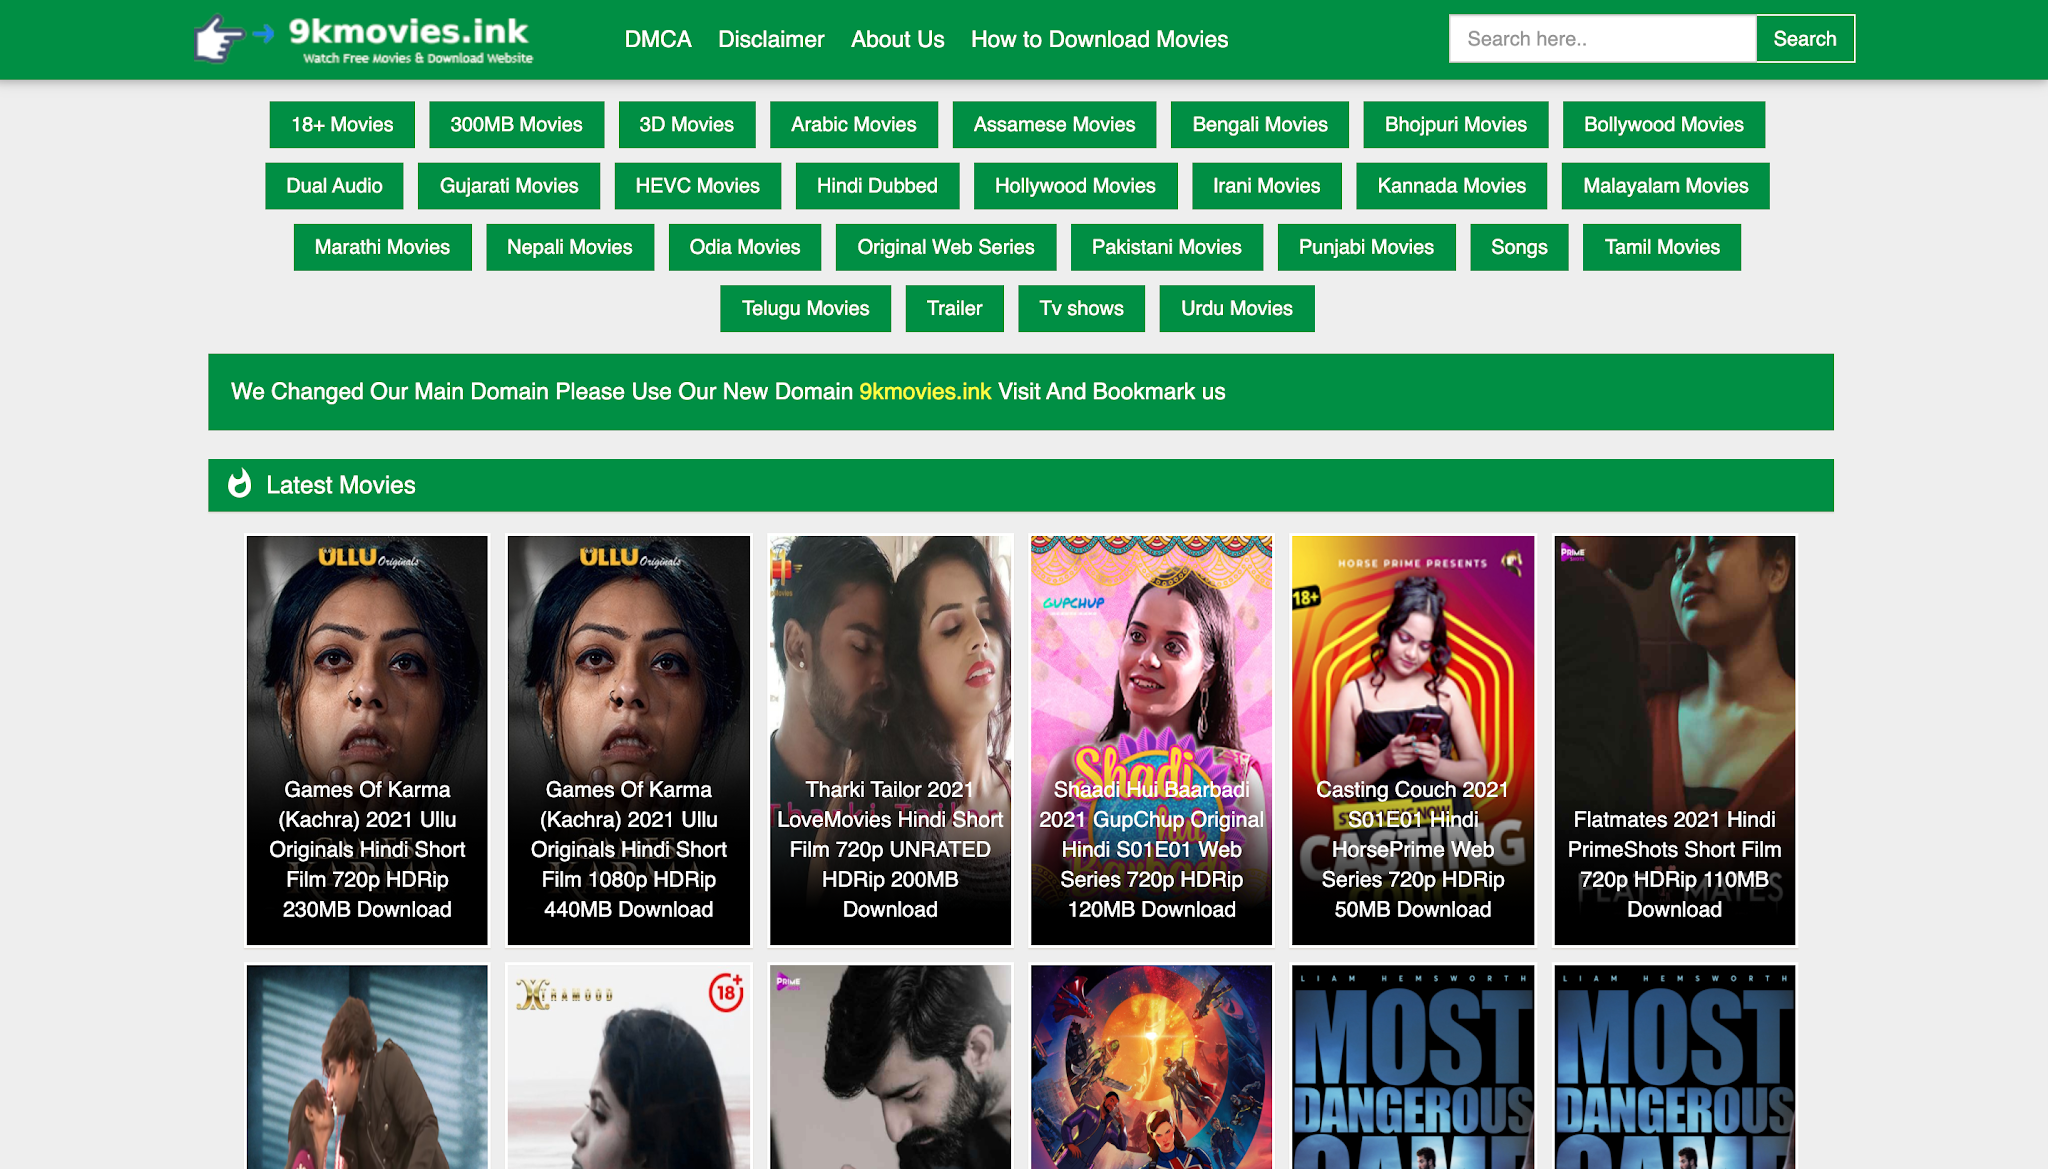The image size is (2048, 1169).
Task: Browse Gujarati Movies
Action: click(509, 186)
